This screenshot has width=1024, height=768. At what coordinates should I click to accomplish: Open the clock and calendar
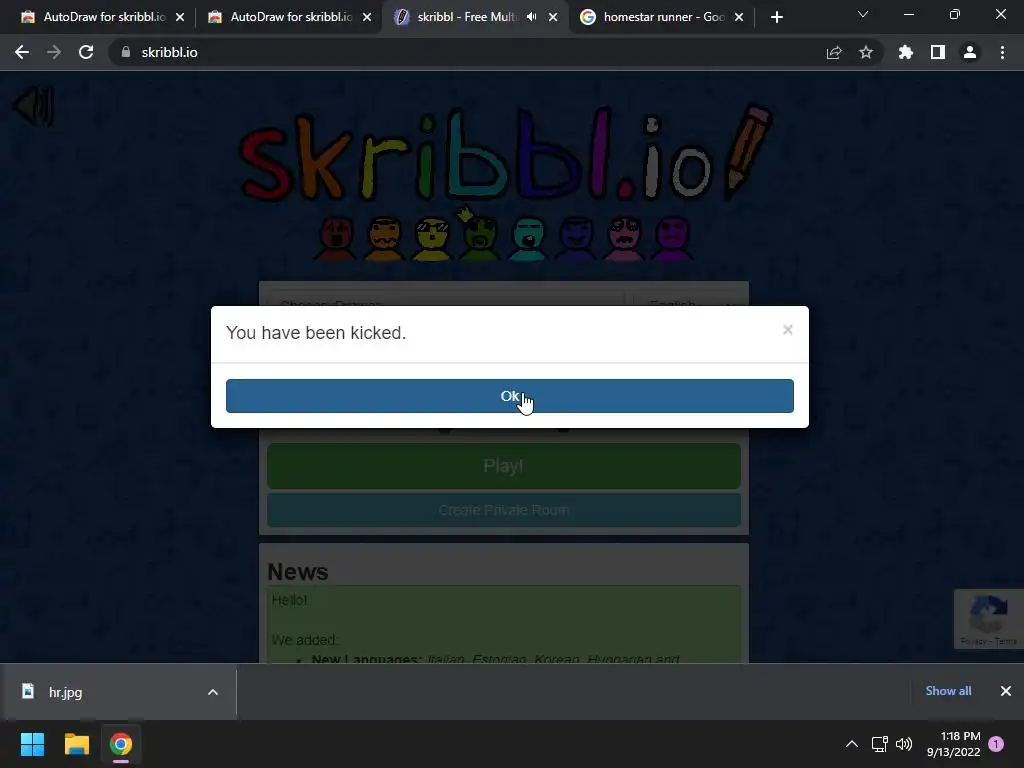click(953, 744)
